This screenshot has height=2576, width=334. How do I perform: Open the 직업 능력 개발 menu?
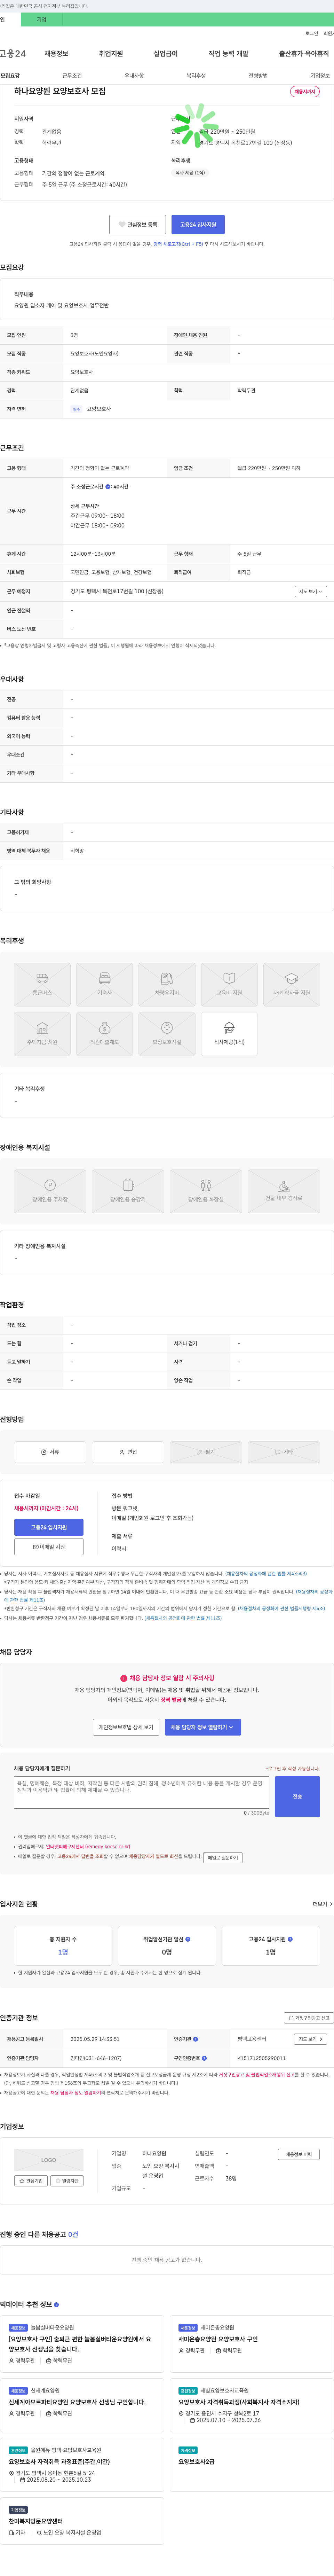point(228,54)
